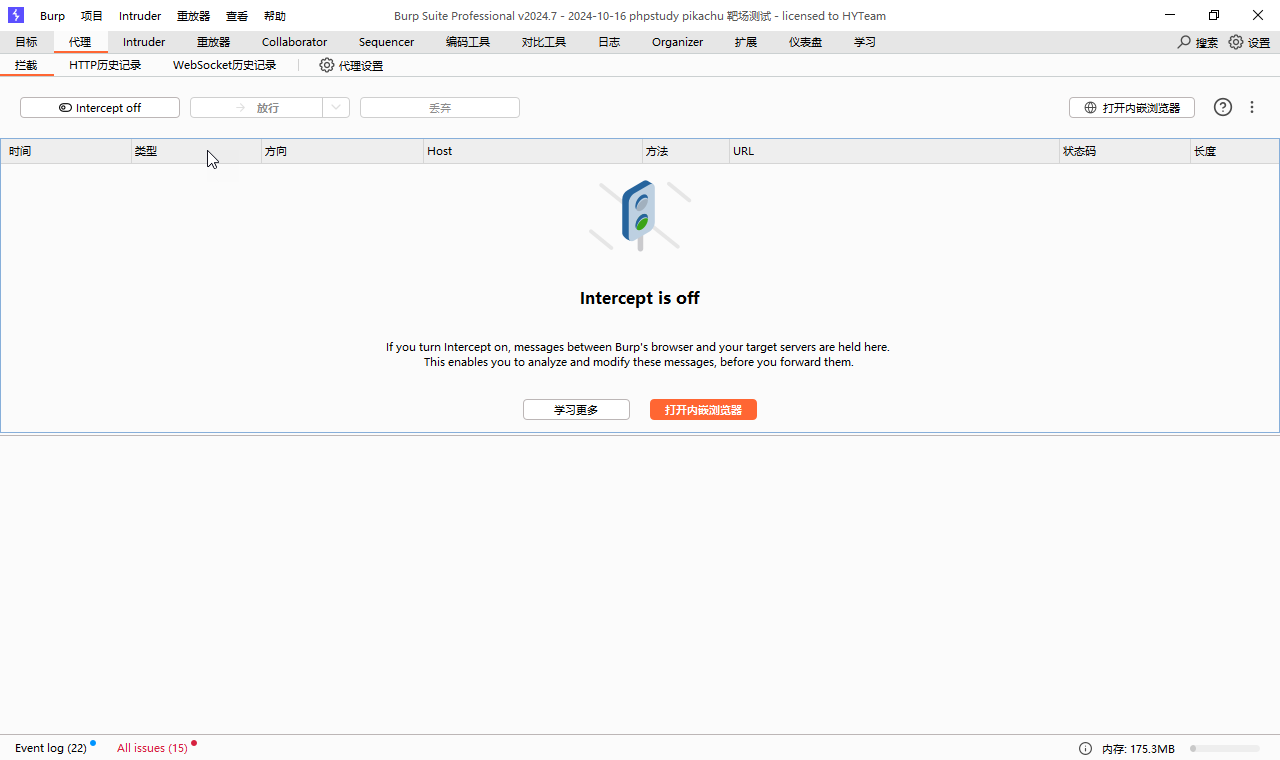Screen dimensions: 1280x760
Task: Click the 方法 column header
Action: point(686,151)
